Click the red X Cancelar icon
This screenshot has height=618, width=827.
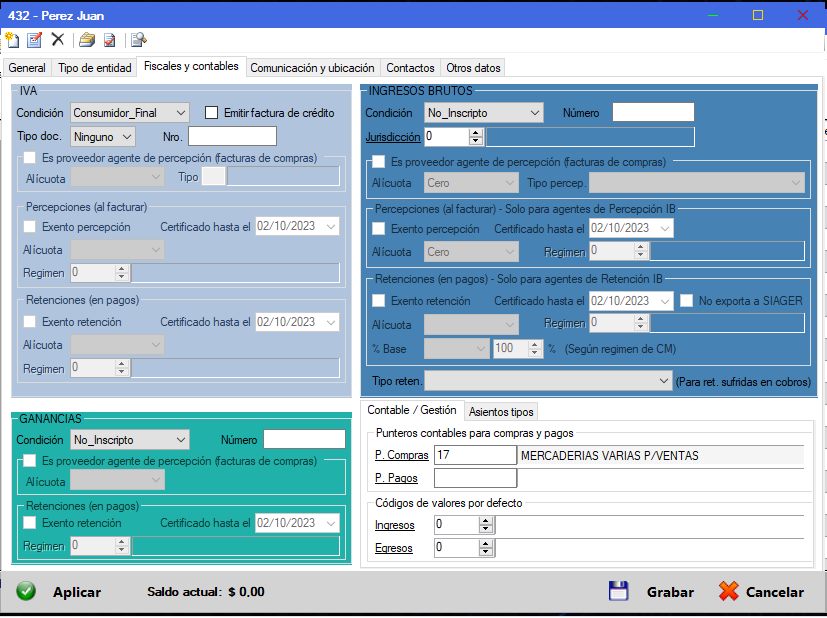click(x=728, y=592)
